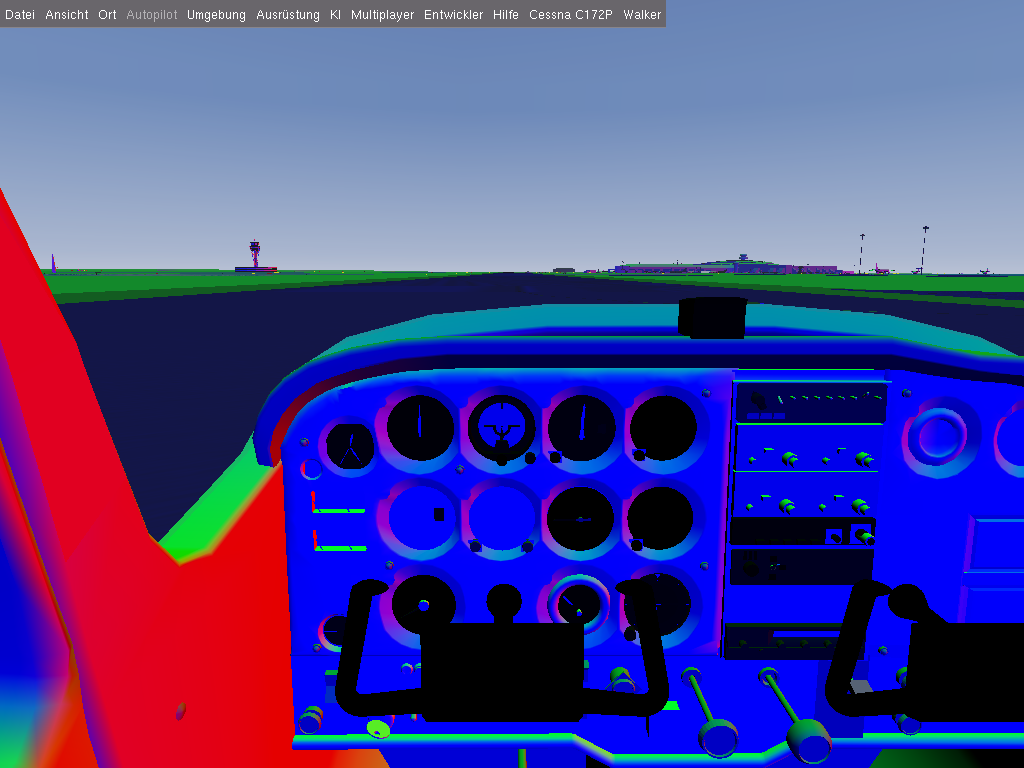Click the small clock on the panel
Viewport: 1024px width, 768px height.
pyautogui.click(x=349, y=445)
